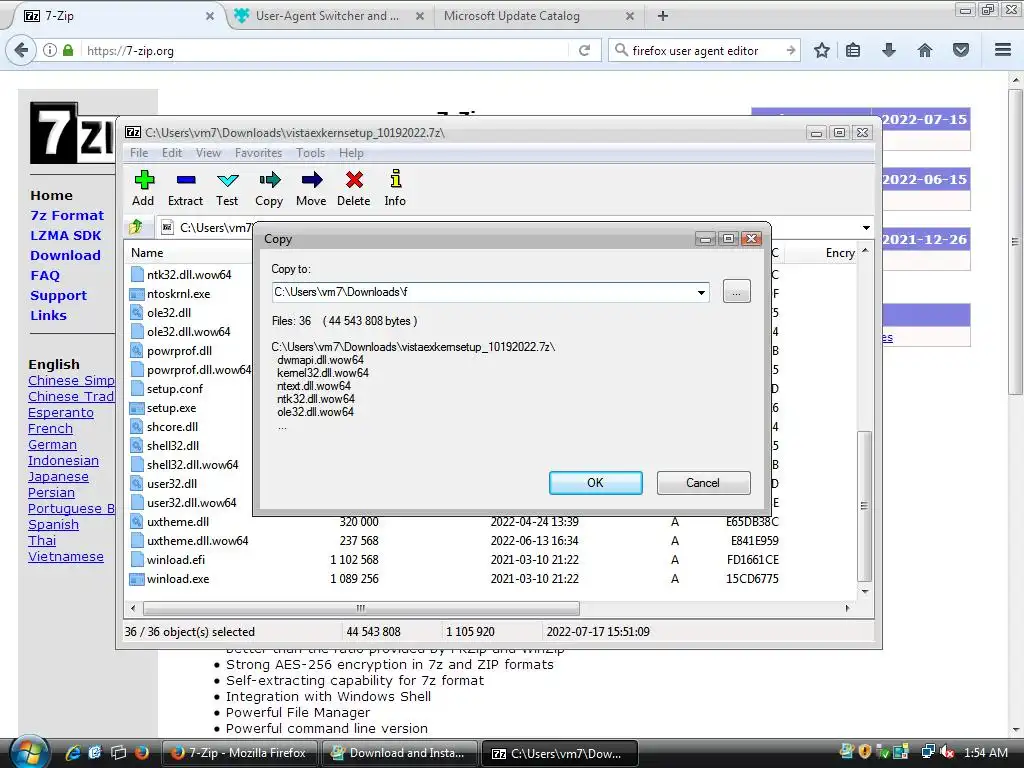Click the Firefox reload page icon

(x=584, y=50)
